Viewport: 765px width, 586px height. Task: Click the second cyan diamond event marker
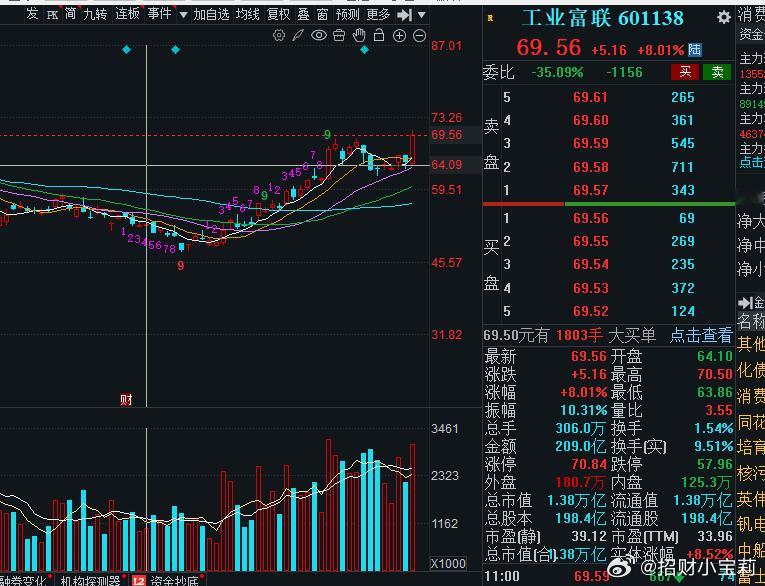click(x=176, y=49)
